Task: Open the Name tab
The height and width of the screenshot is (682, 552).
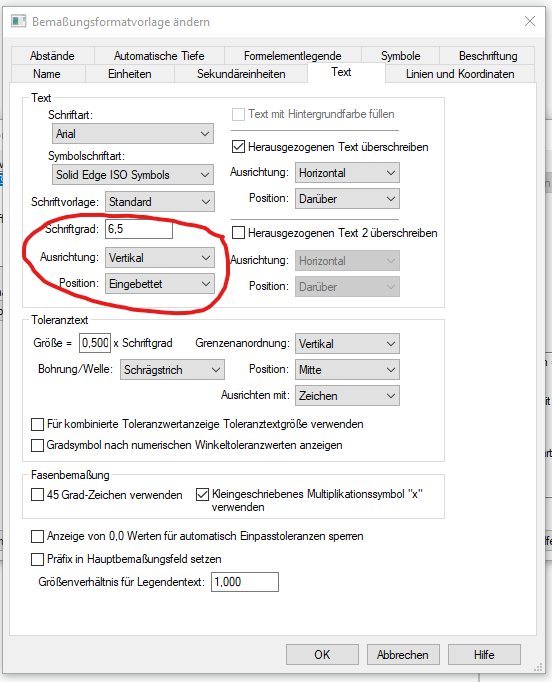Action: pyautogui.click(x=47, y=74)
